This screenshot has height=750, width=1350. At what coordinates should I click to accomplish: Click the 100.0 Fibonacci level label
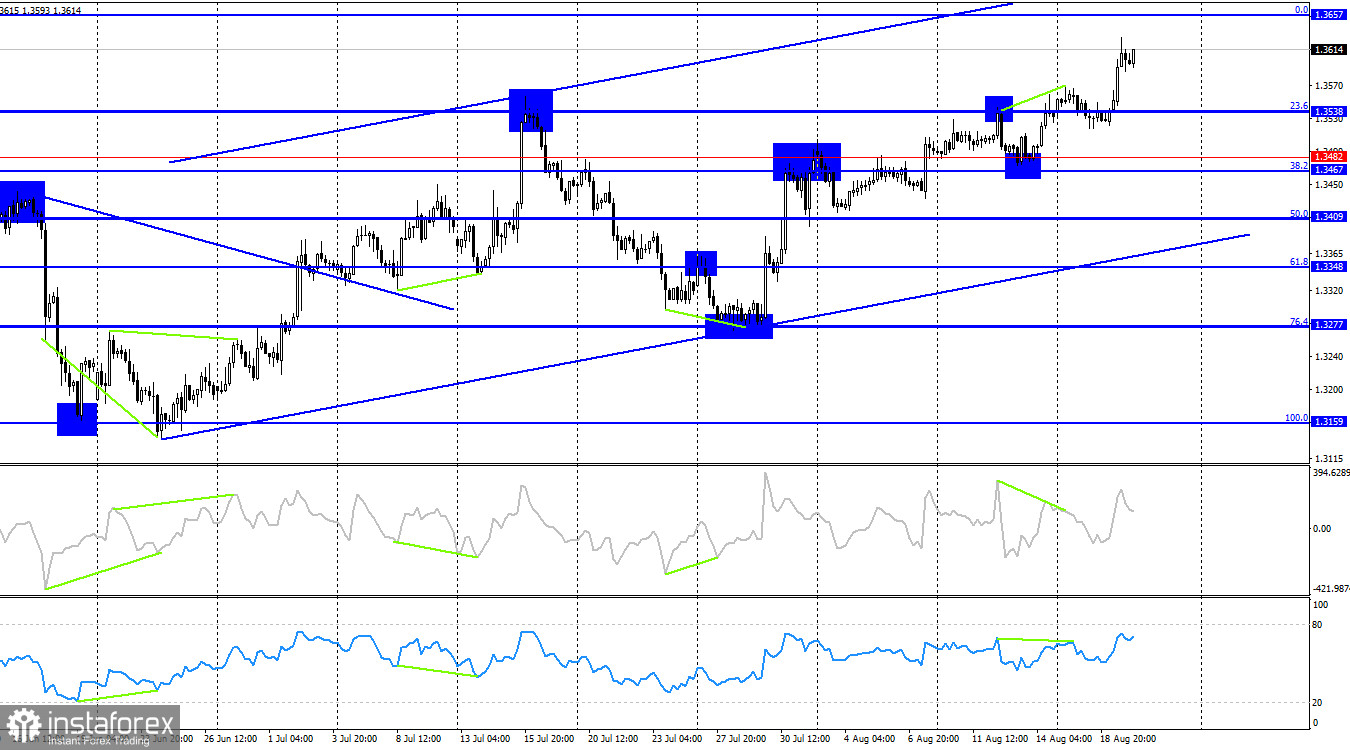[x=1297, y=417]
